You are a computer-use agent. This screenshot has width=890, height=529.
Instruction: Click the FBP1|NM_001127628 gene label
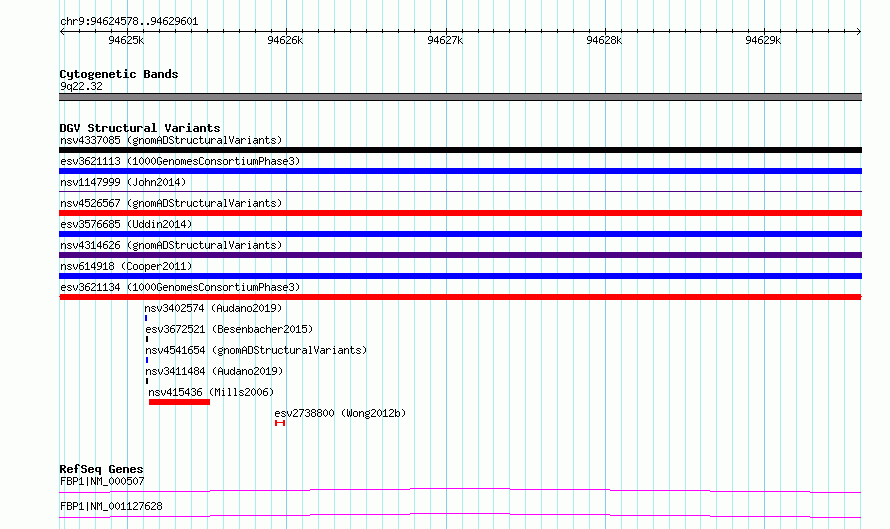point(111,506)
